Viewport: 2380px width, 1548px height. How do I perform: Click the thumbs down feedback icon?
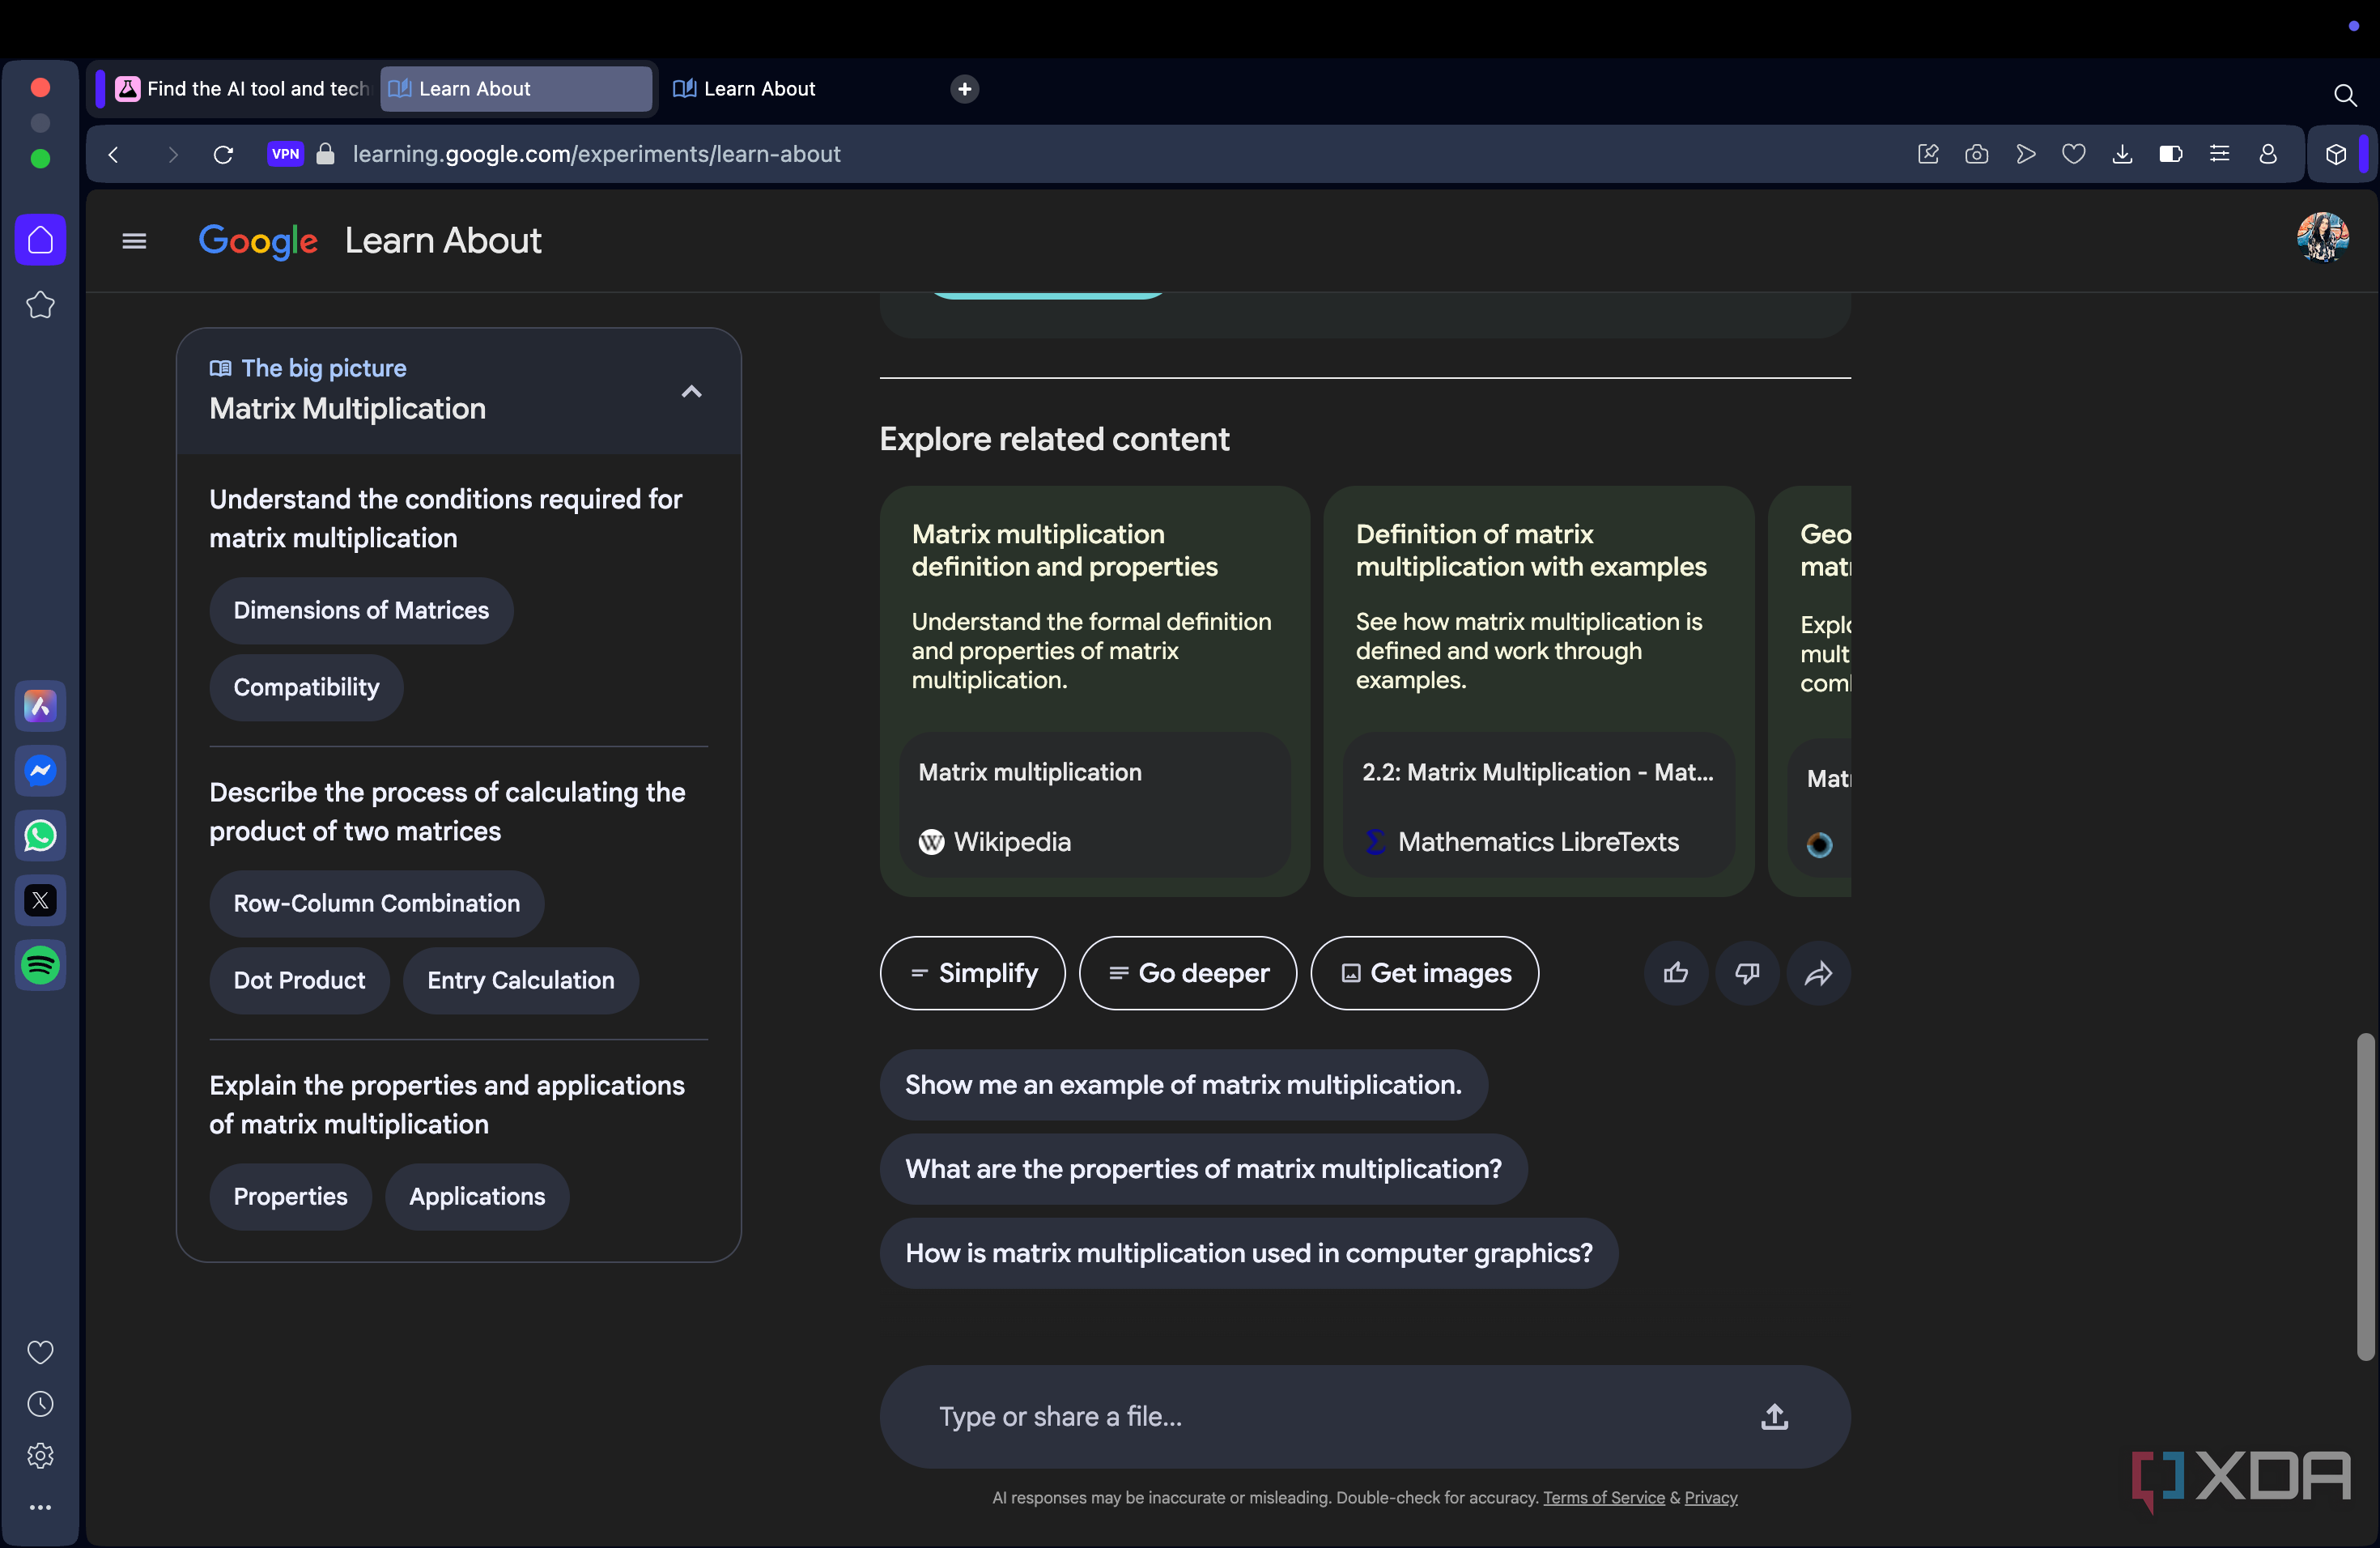tap(1747, 972)
